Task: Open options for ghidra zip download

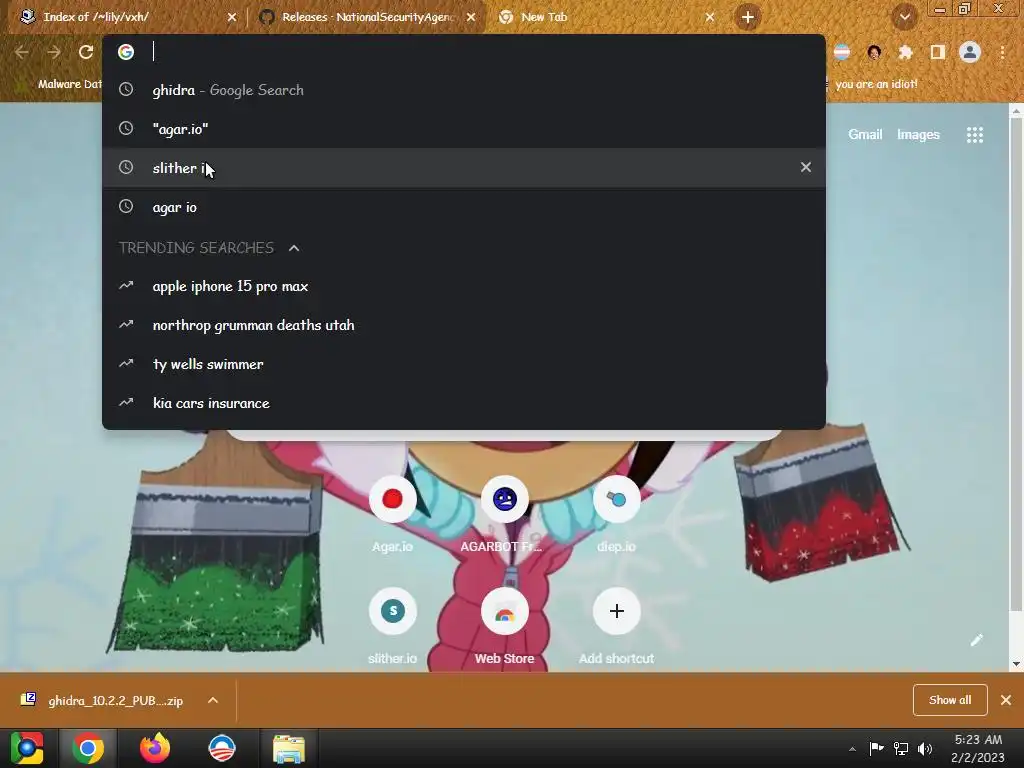Action: pos(213,700)
